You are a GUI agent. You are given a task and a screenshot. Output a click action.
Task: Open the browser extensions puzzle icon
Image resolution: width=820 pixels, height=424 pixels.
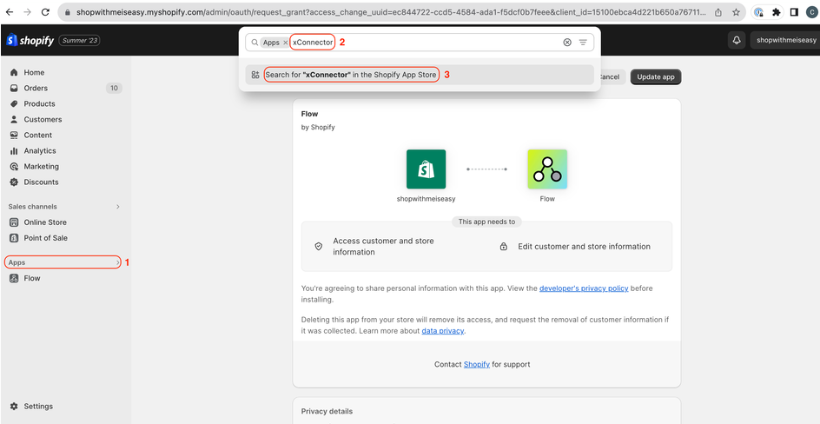[776, 12]
